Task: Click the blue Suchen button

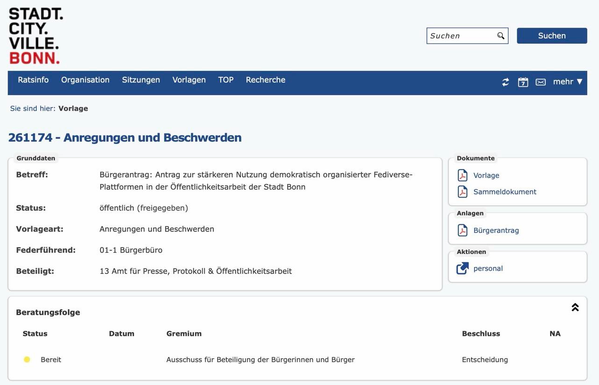Action: [x=552, y=36]
